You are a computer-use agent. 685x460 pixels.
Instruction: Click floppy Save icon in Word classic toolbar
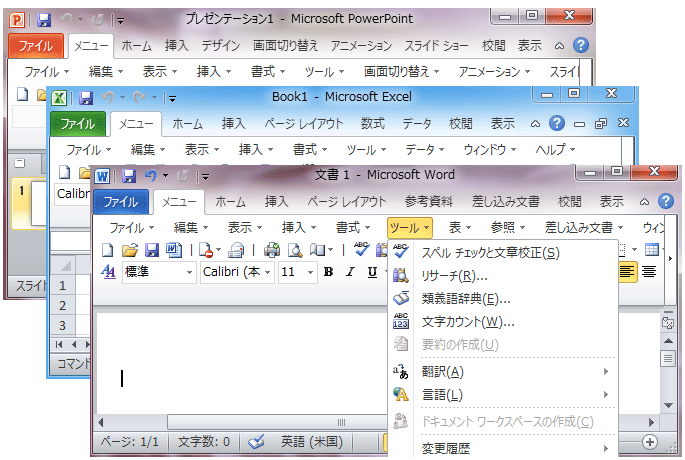click(152, 250)
